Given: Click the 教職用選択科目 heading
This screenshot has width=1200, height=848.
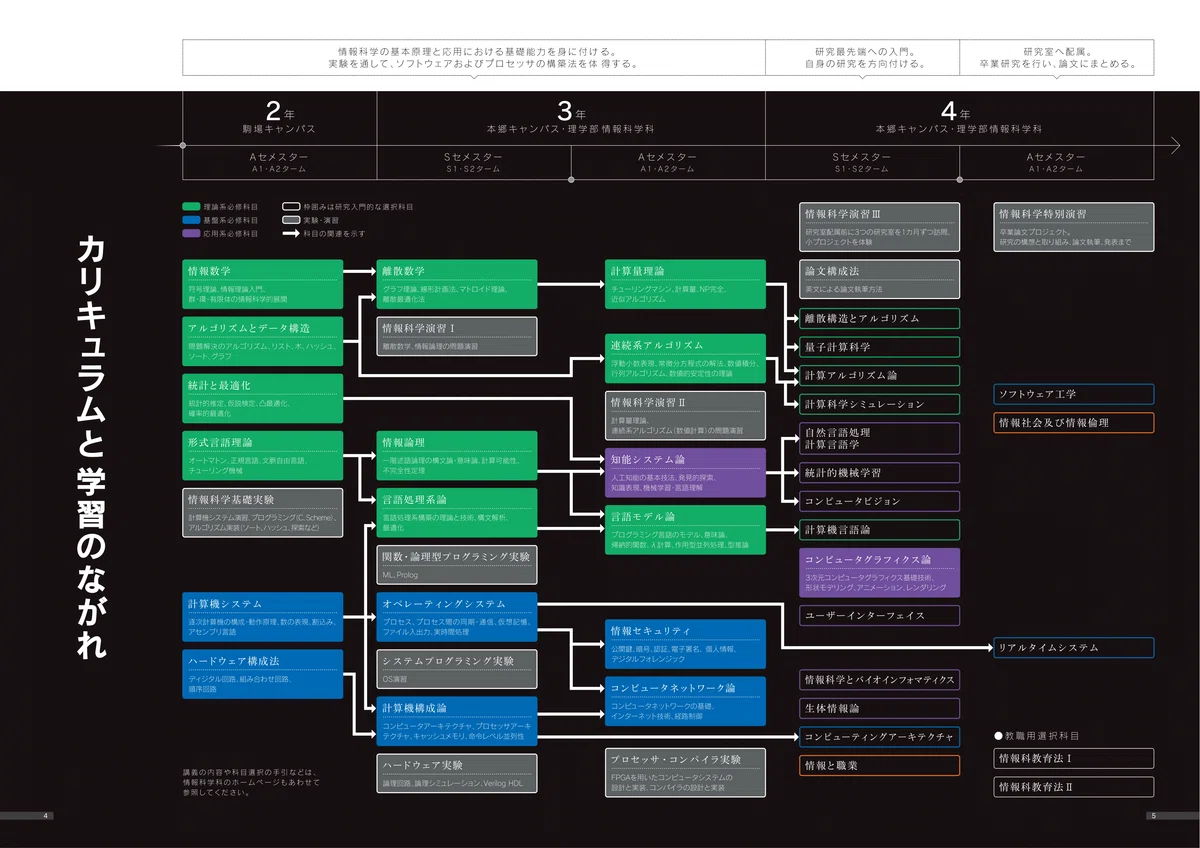Looking at the screenshot, I should click(x=1037, y=735).
